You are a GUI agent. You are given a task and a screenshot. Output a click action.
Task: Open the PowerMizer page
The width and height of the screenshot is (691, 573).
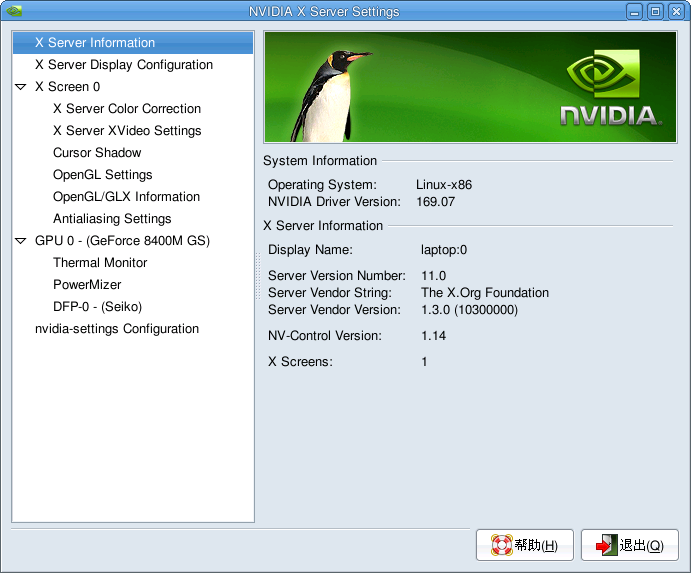[87, 285]
